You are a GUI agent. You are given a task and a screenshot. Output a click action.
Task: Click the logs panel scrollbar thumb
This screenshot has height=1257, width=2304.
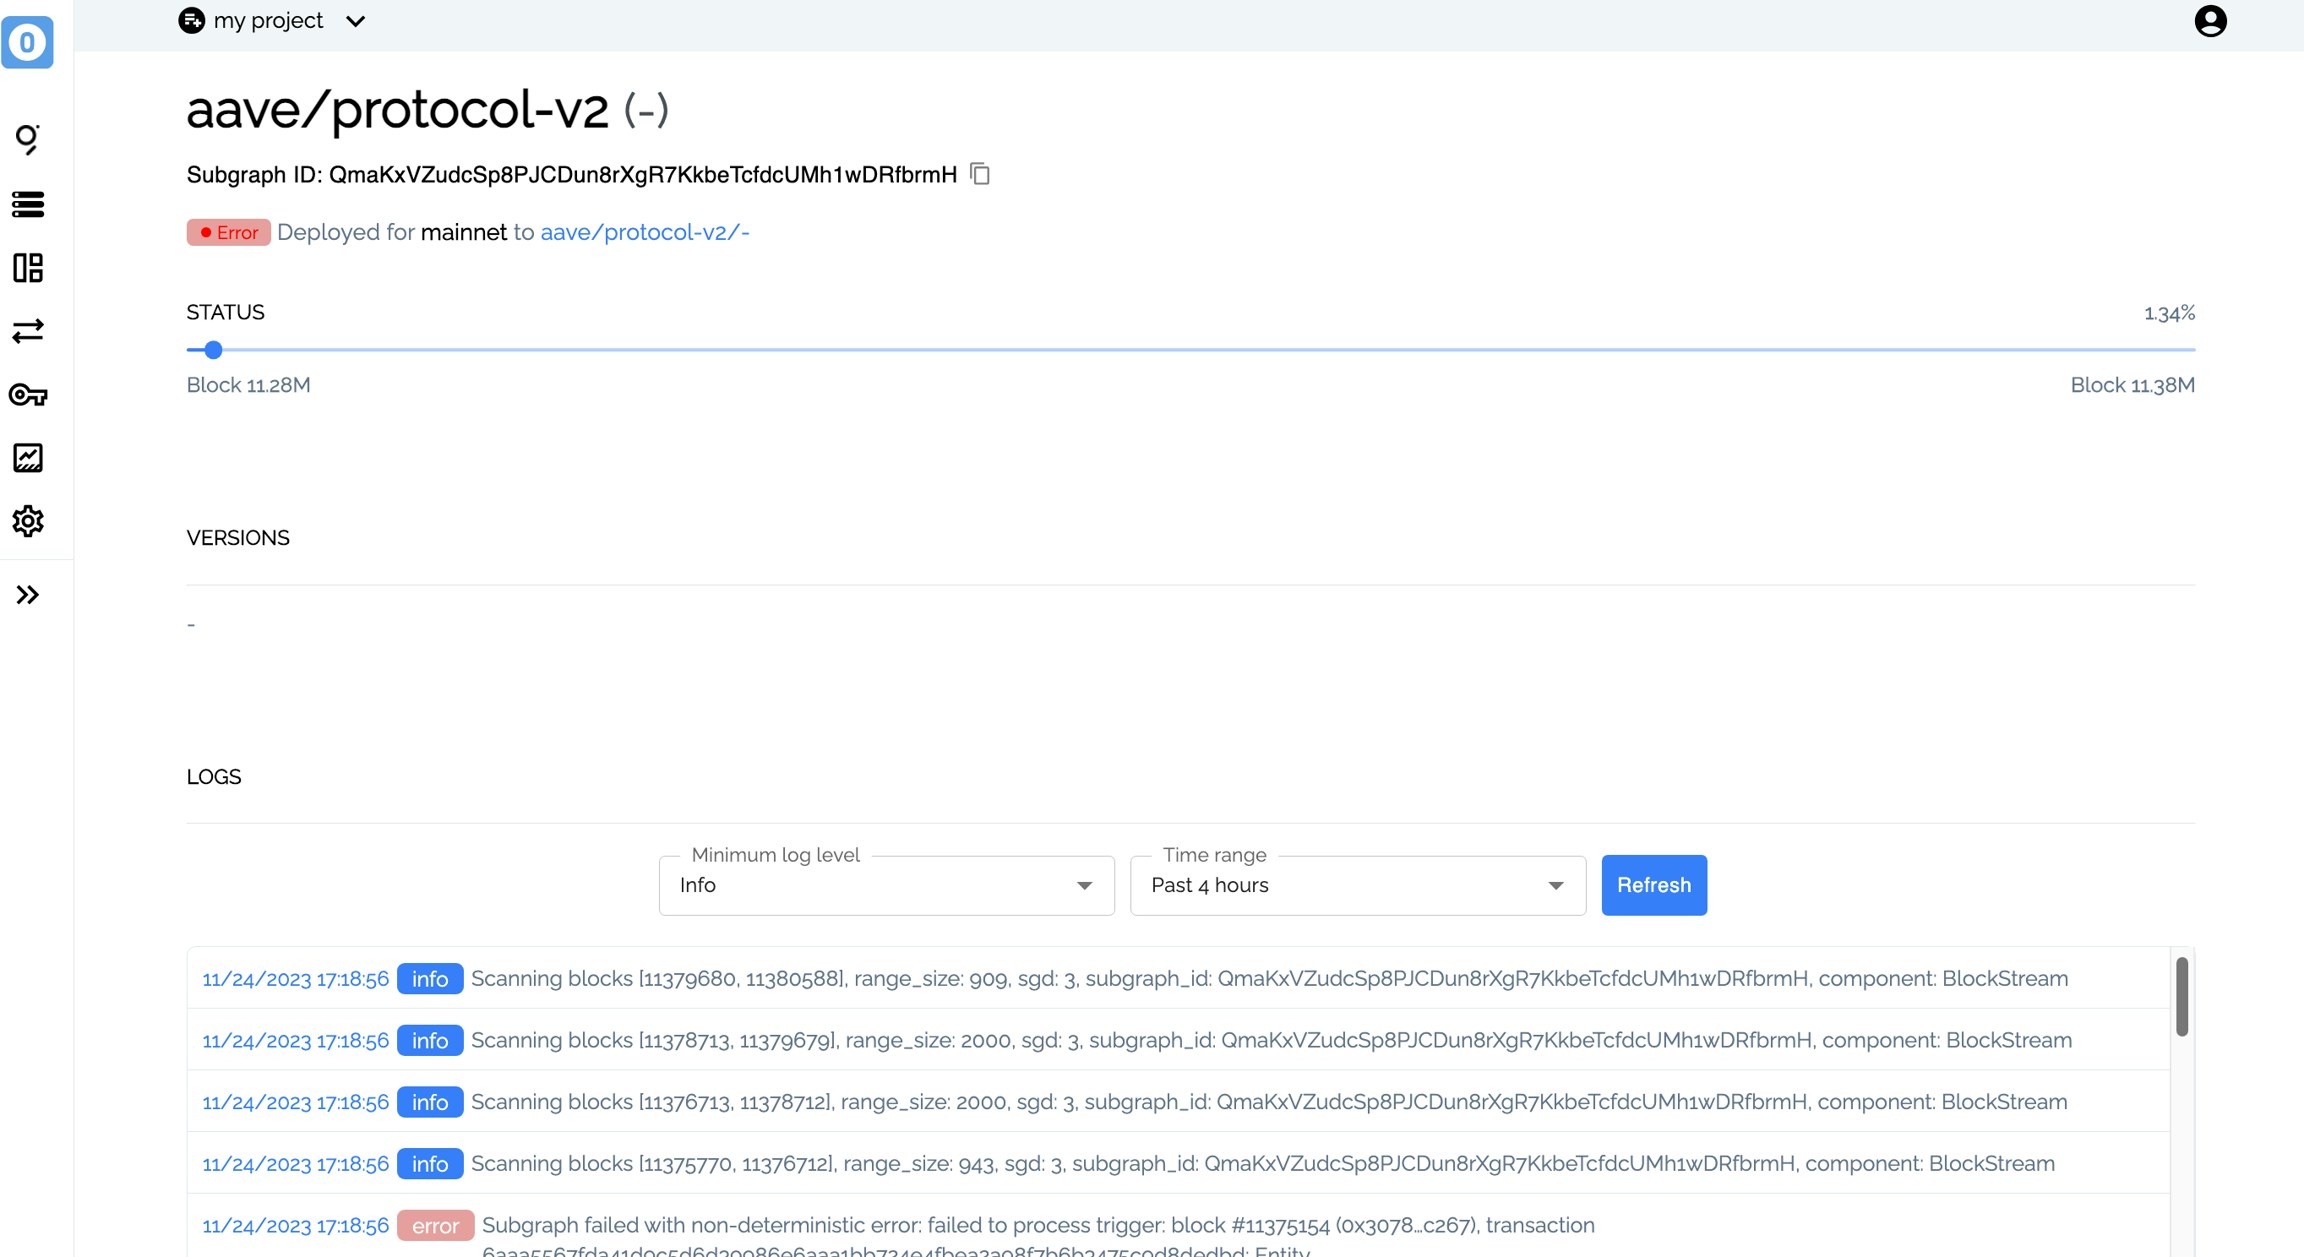point(2181,997)
